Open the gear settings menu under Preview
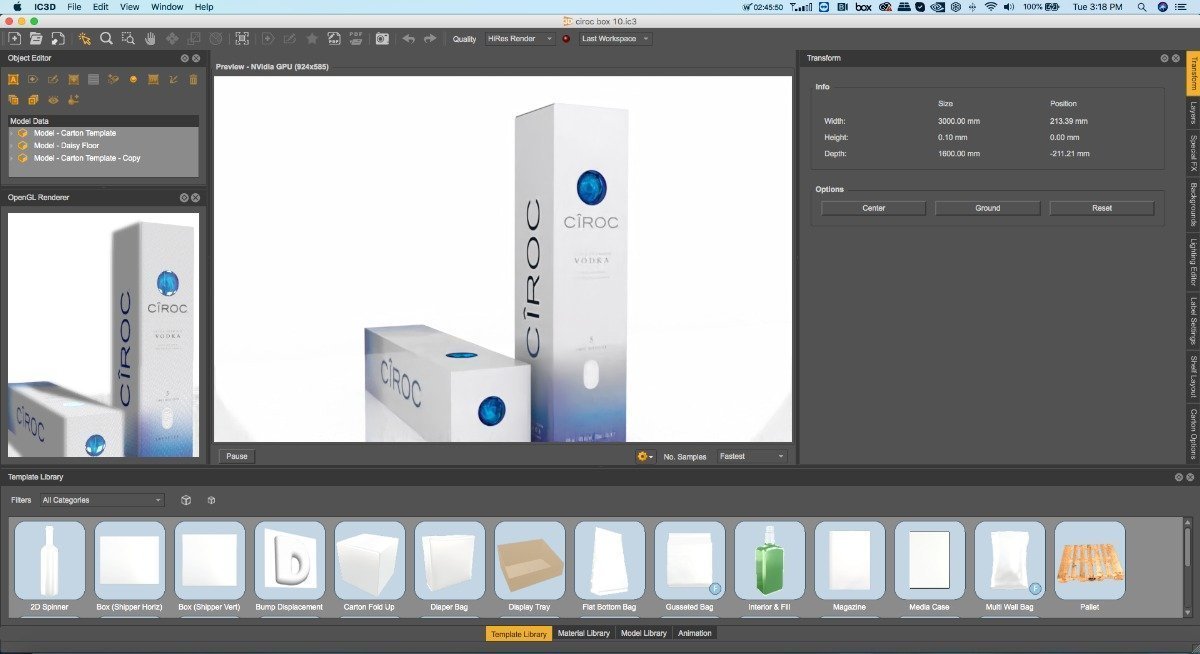 click(645, 456)
